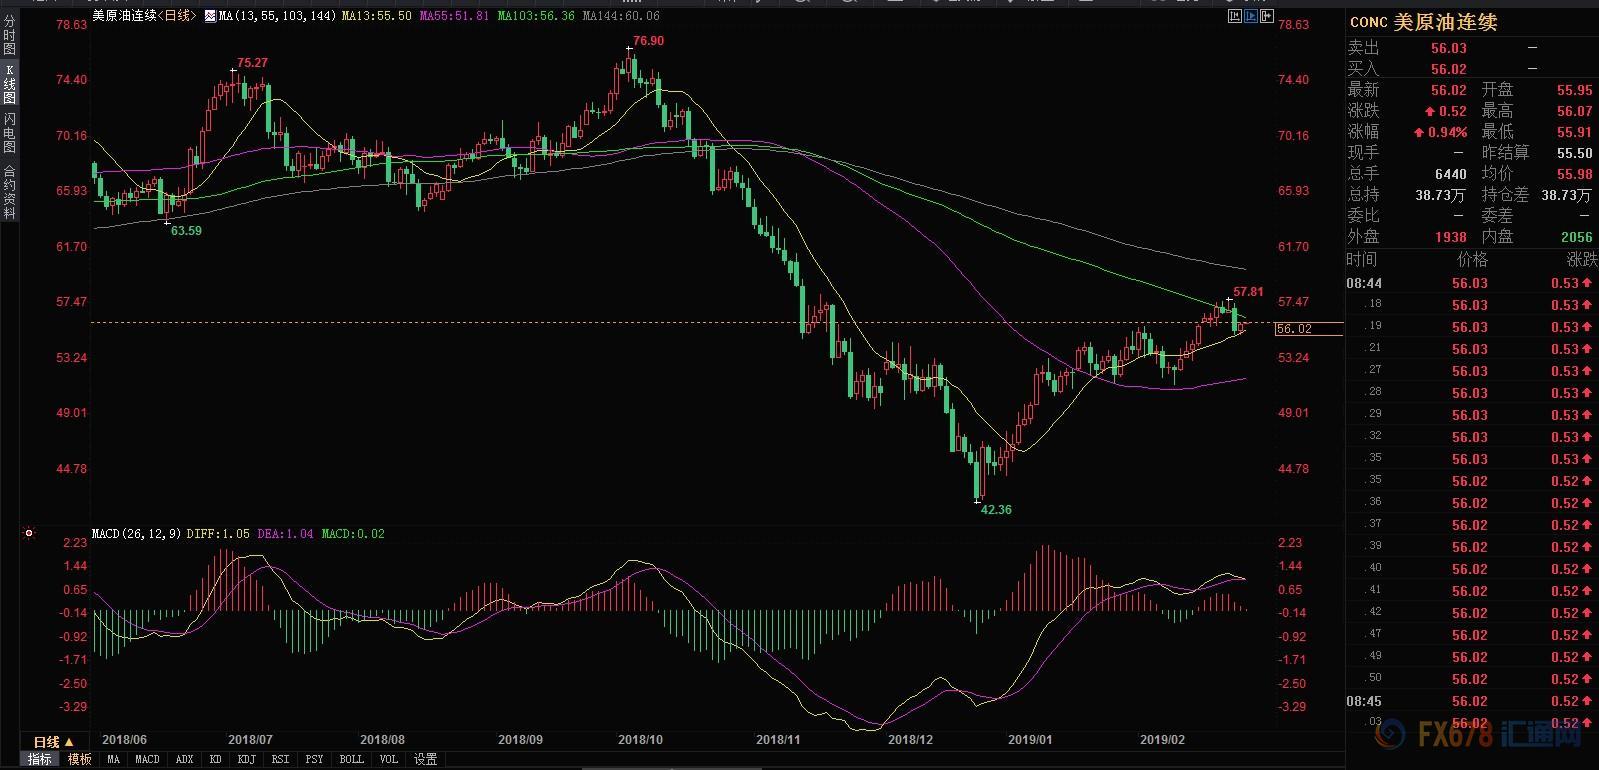Apply the KDJ indicator
Viewport: 1599px width, 770px height.
[246, 759]
